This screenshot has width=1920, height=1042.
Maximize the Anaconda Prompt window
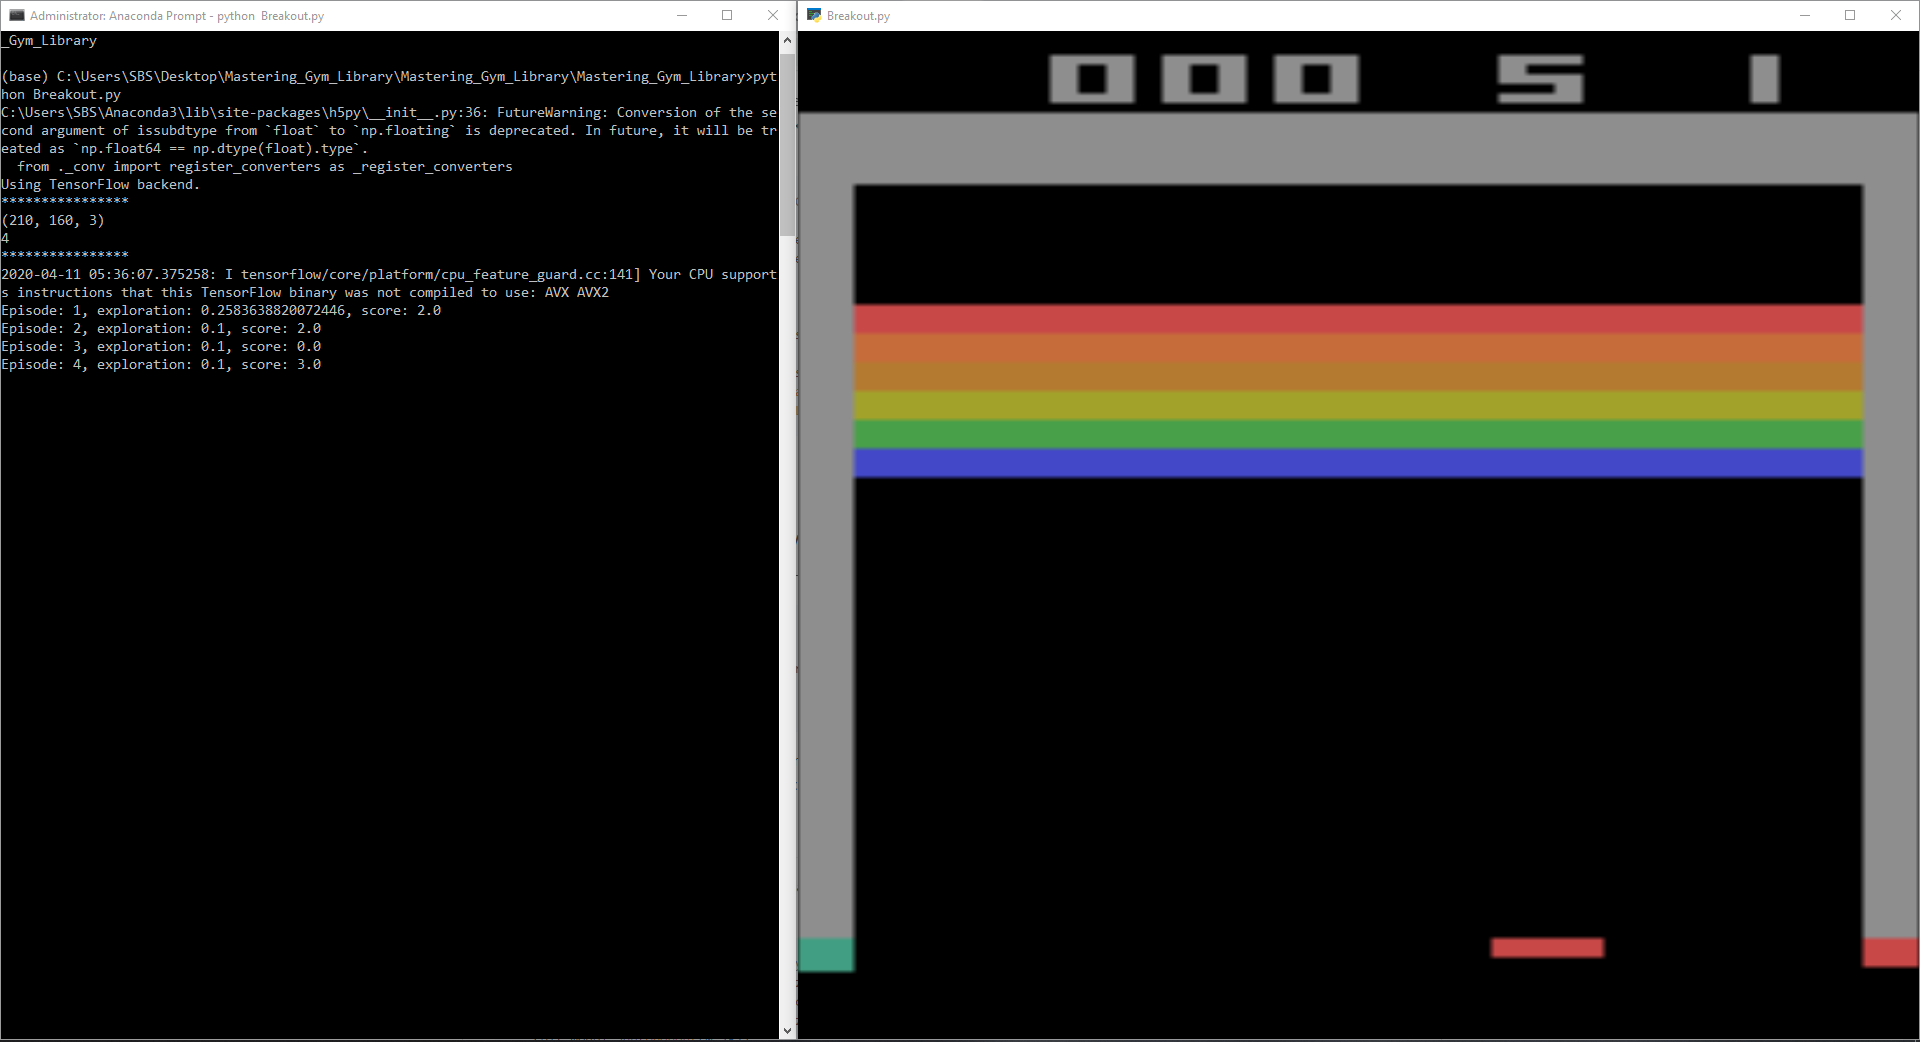click(x=727, y=15)
